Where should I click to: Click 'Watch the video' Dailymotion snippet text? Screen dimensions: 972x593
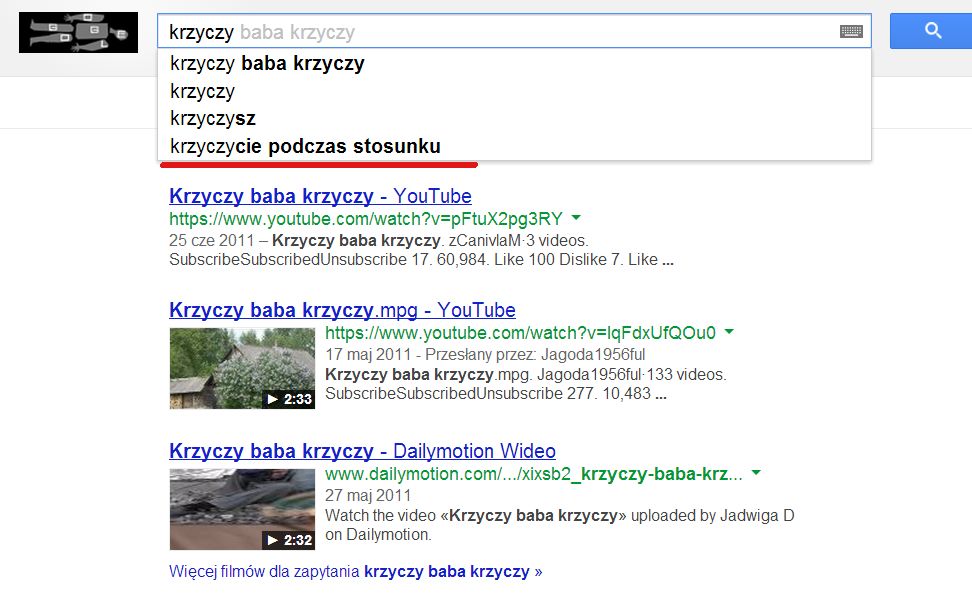pyautogui.click(x=560, y=525)
